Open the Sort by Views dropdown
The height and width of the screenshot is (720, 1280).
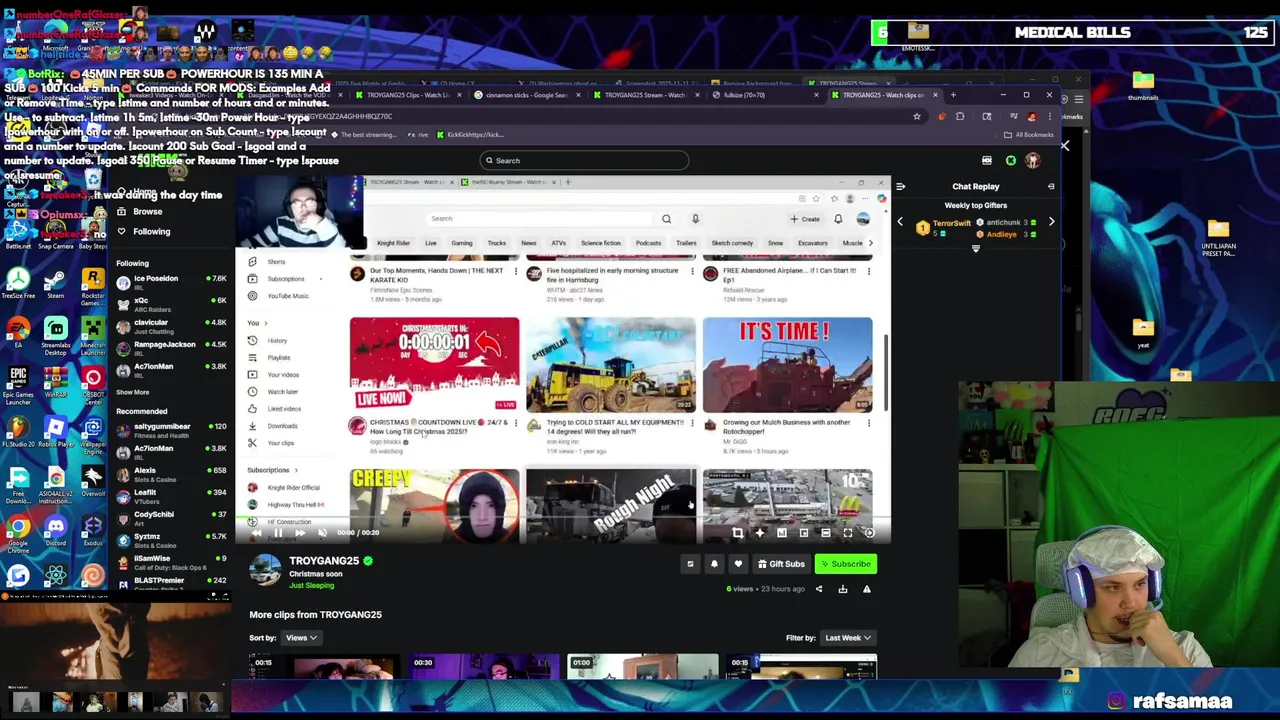coord(301,638)
